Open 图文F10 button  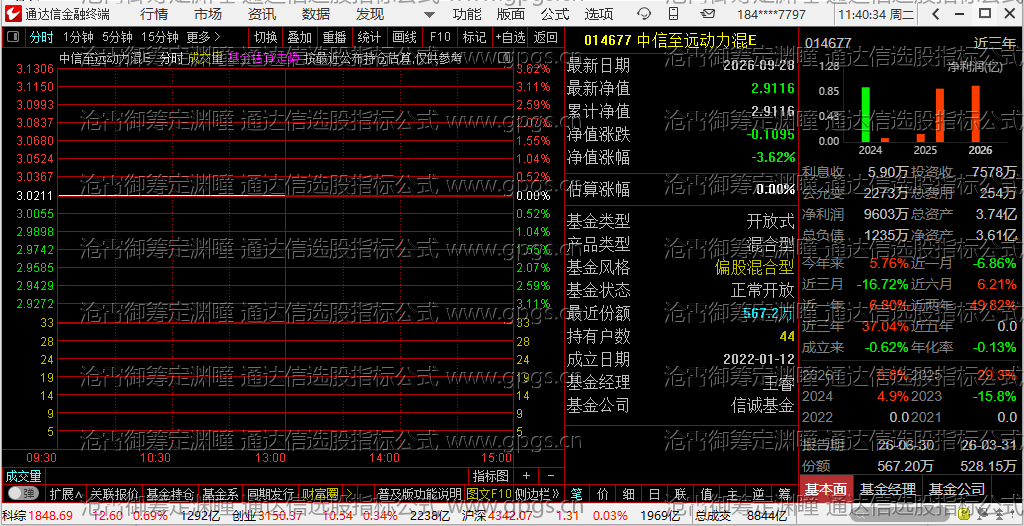489,493
